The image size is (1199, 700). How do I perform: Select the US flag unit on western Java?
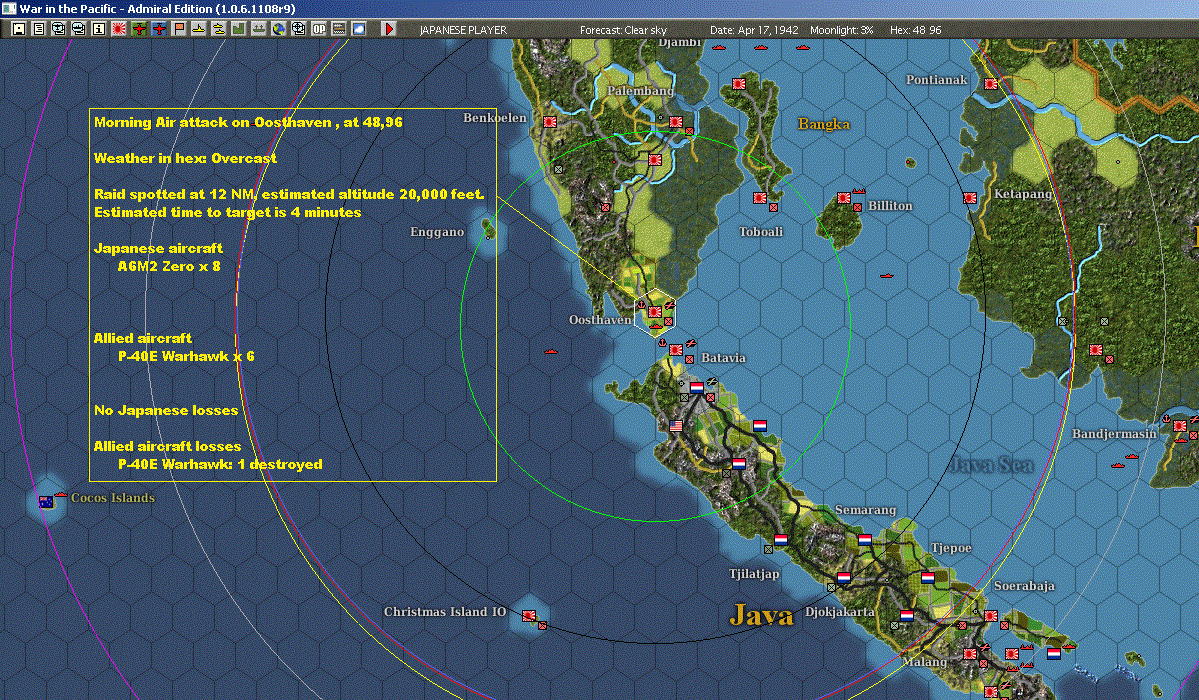coord(676,426)
